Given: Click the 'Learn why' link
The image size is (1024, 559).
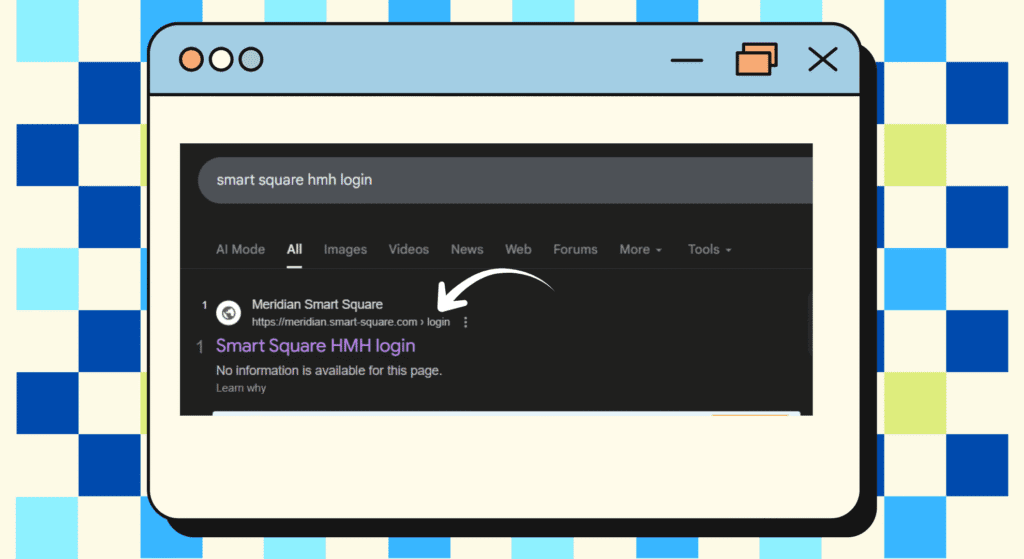Looking at the screenshot, I should pyautogui.click(x=241, y=388).
